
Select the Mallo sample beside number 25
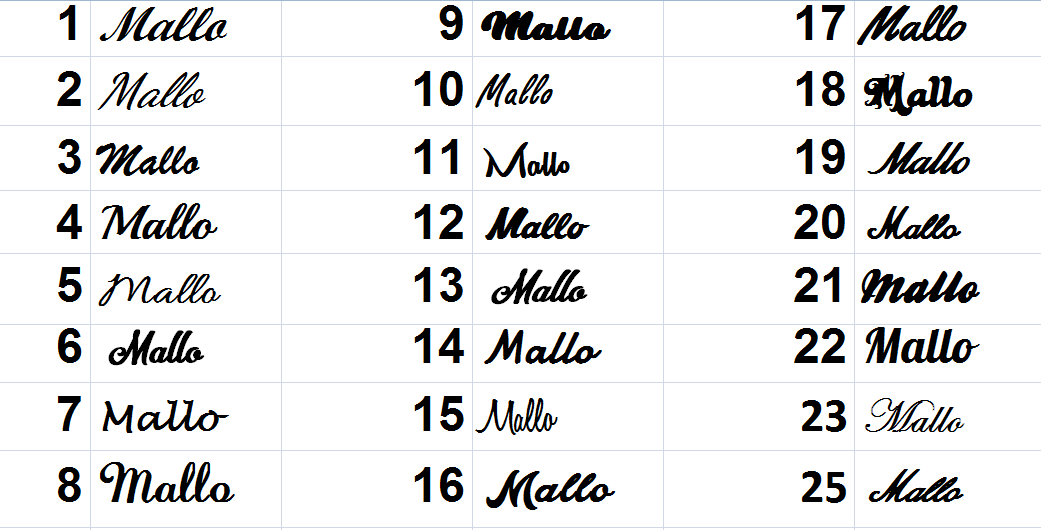click(x=916, y=487)
